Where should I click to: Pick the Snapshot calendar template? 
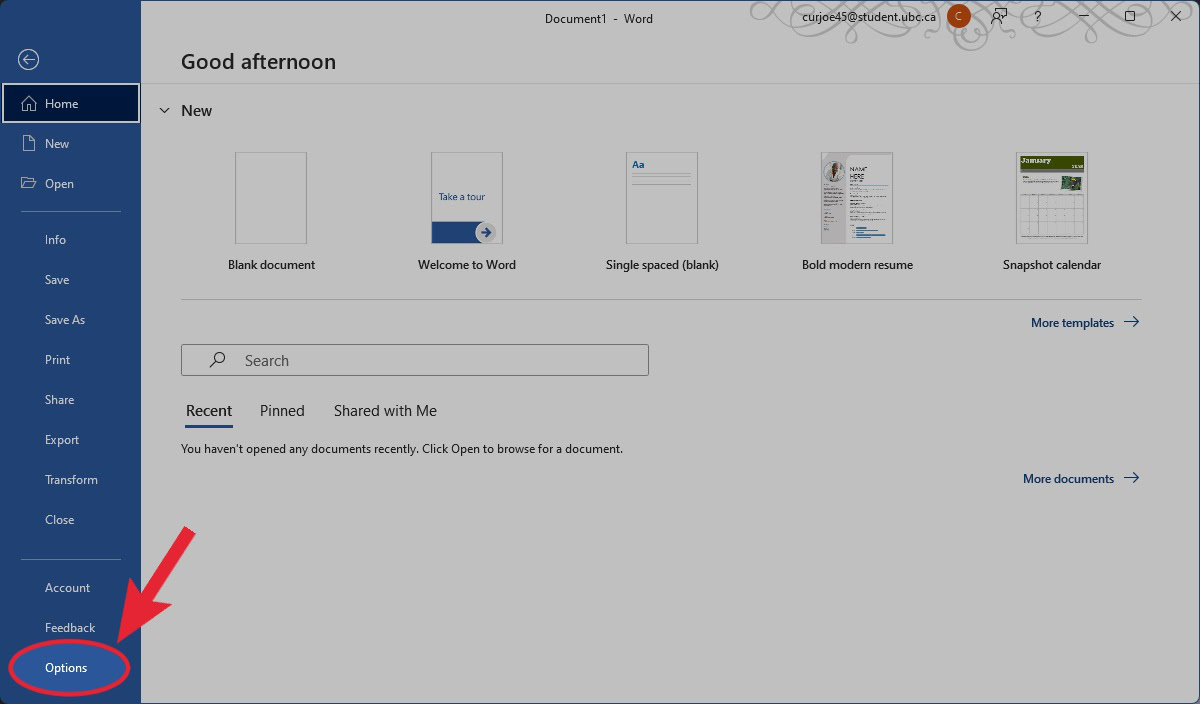(1052, 198)
